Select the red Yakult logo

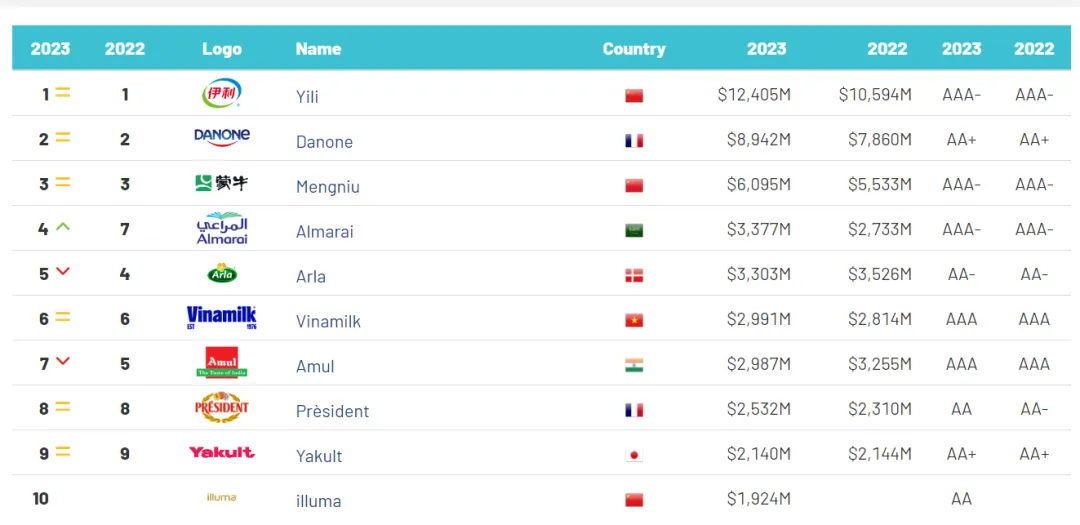[x=221, y=452]
